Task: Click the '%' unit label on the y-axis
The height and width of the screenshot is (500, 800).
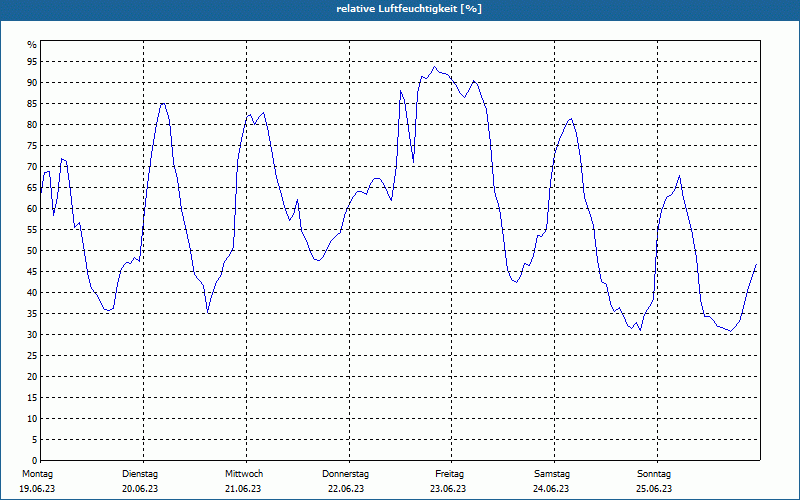Action: coord(32,45)
